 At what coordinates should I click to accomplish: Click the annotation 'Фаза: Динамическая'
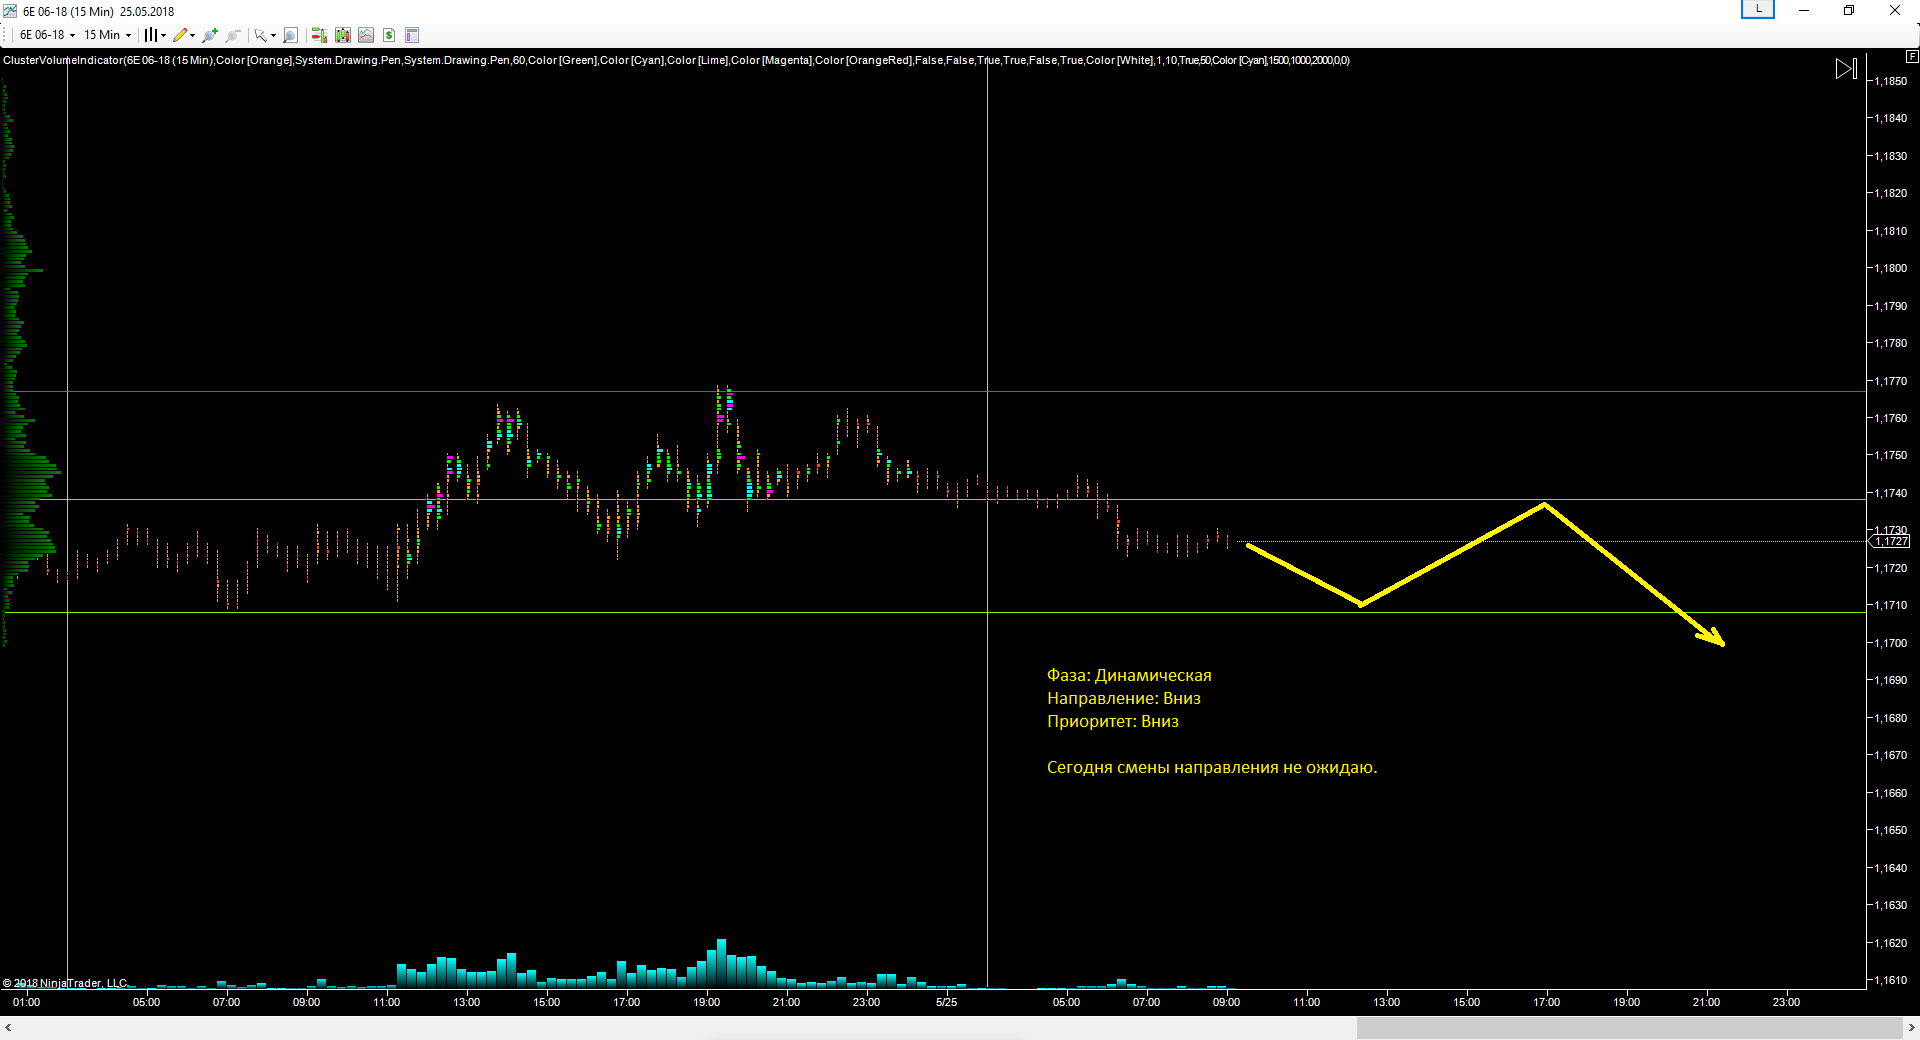[1129, 675]
